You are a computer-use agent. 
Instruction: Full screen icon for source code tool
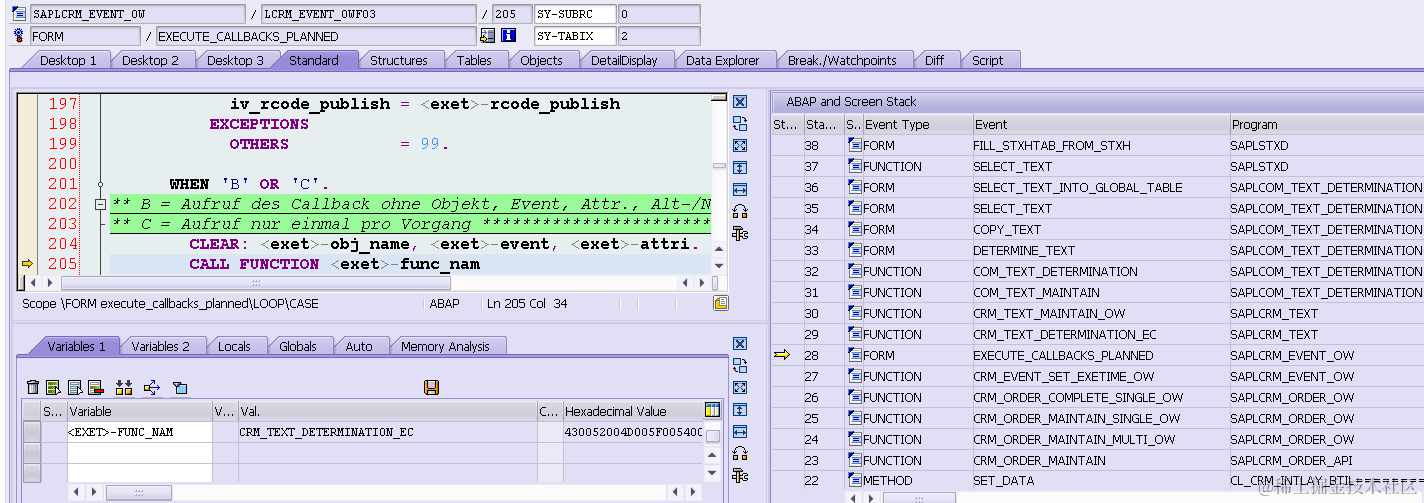[740, 146]
